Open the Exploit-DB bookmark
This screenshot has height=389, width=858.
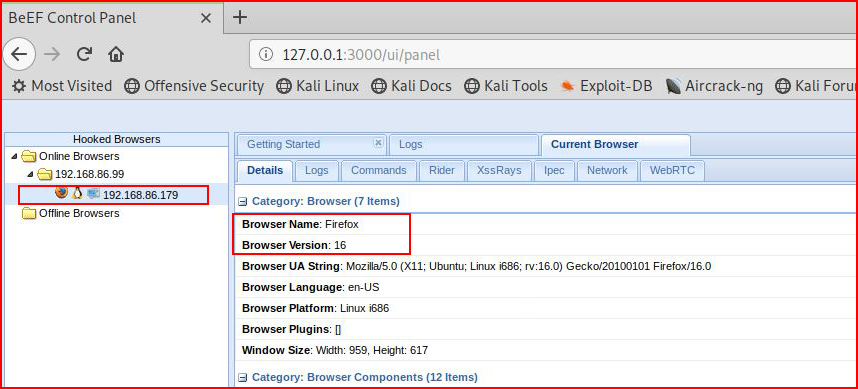tap(606, 86)
